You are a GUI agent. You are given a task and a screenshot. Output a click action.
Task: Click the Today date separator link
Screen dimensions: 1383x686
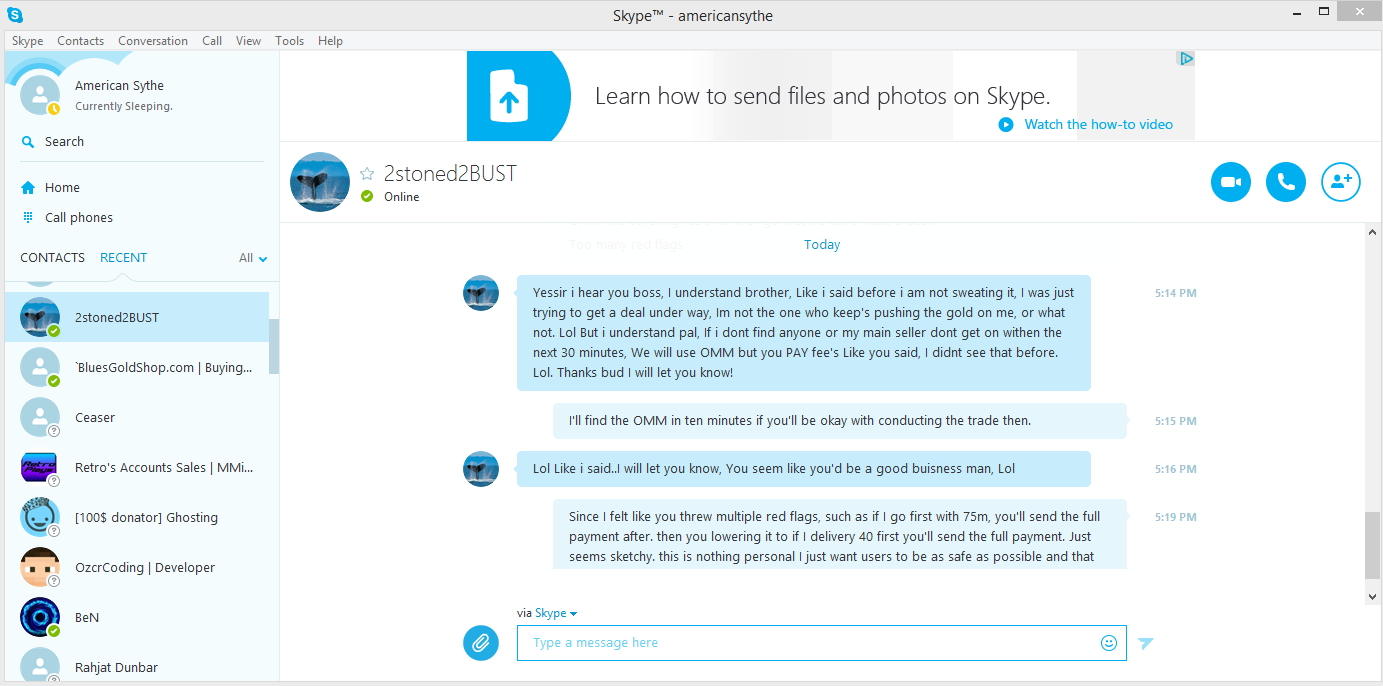point(822,244)
